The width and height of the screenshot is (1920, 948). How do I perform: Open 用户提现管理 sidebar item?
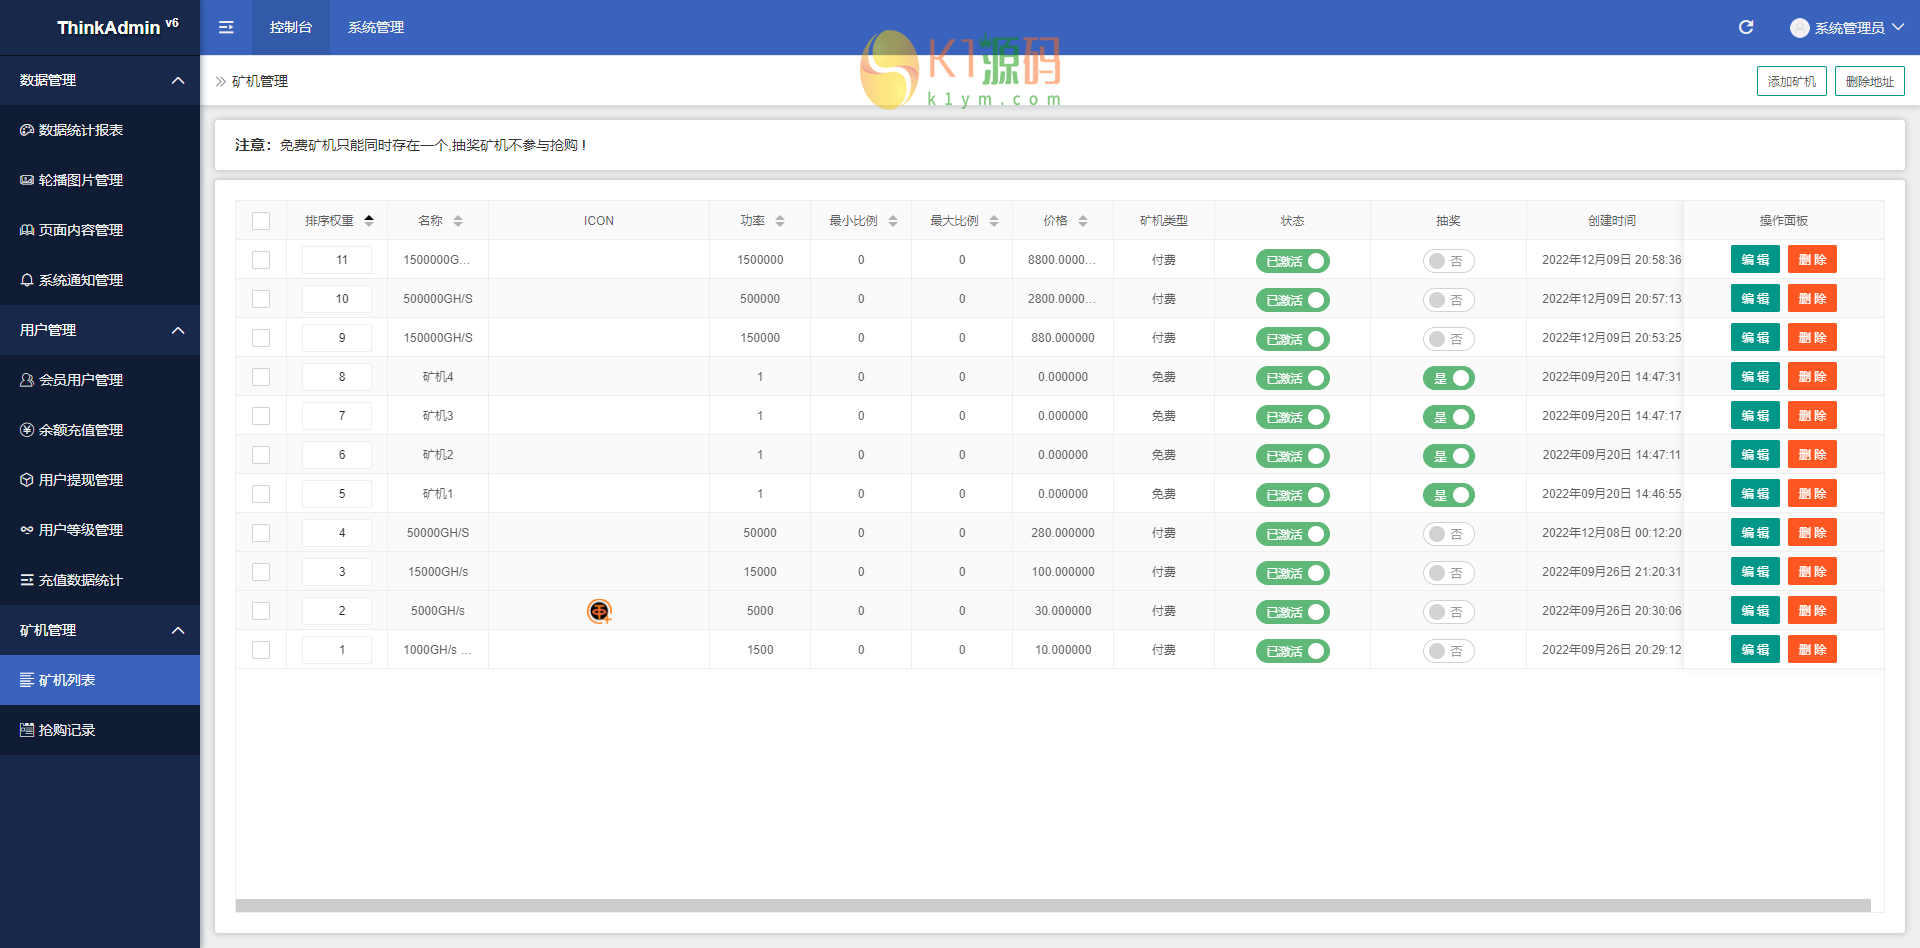100,480
